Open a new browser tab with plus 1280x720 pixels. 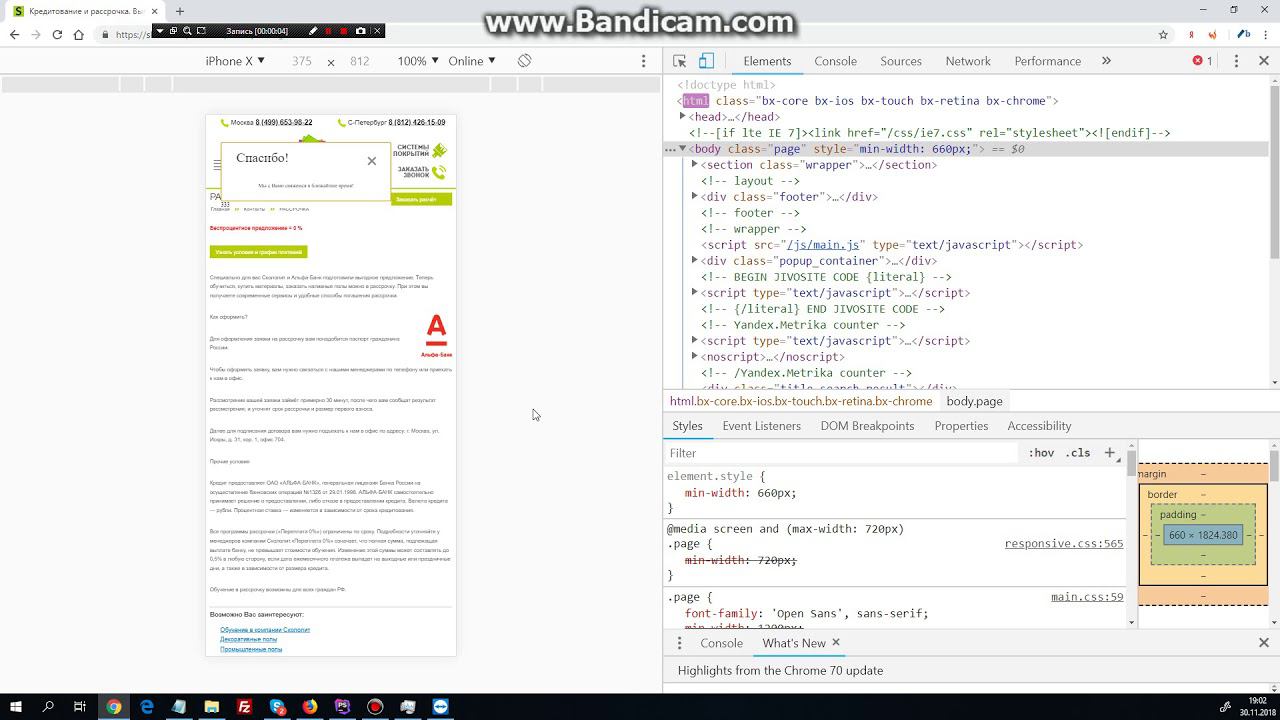[x=180, y=11]
